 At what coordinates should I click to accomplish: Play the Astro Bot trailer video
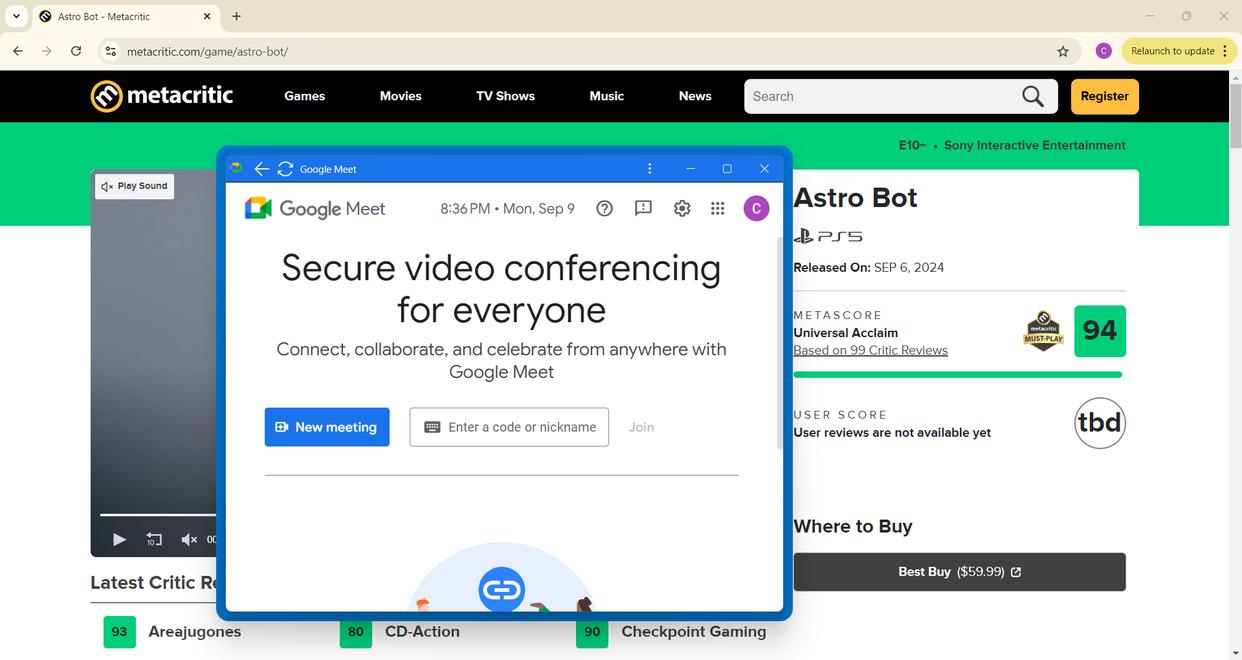(119, 539)
